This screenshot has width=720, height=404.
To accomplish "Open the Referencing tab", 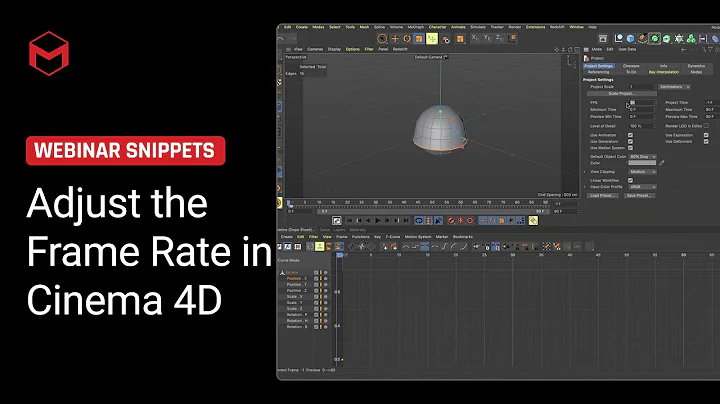I will pyautogui.click(x=598, y=72).
